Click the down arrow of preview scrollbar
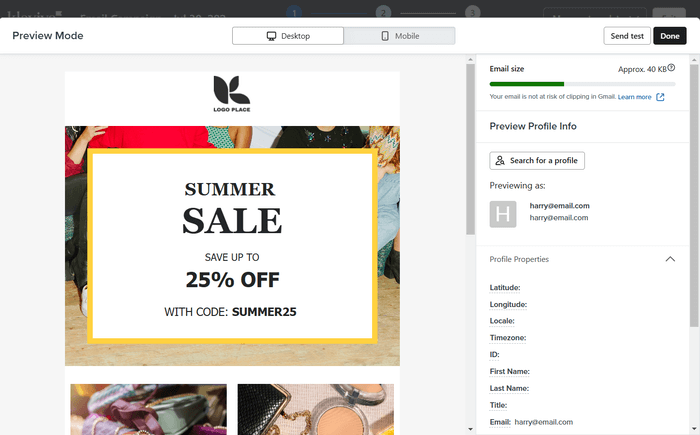Image resolution: width=700 pixels, height=435 pixels. (470, 429)
